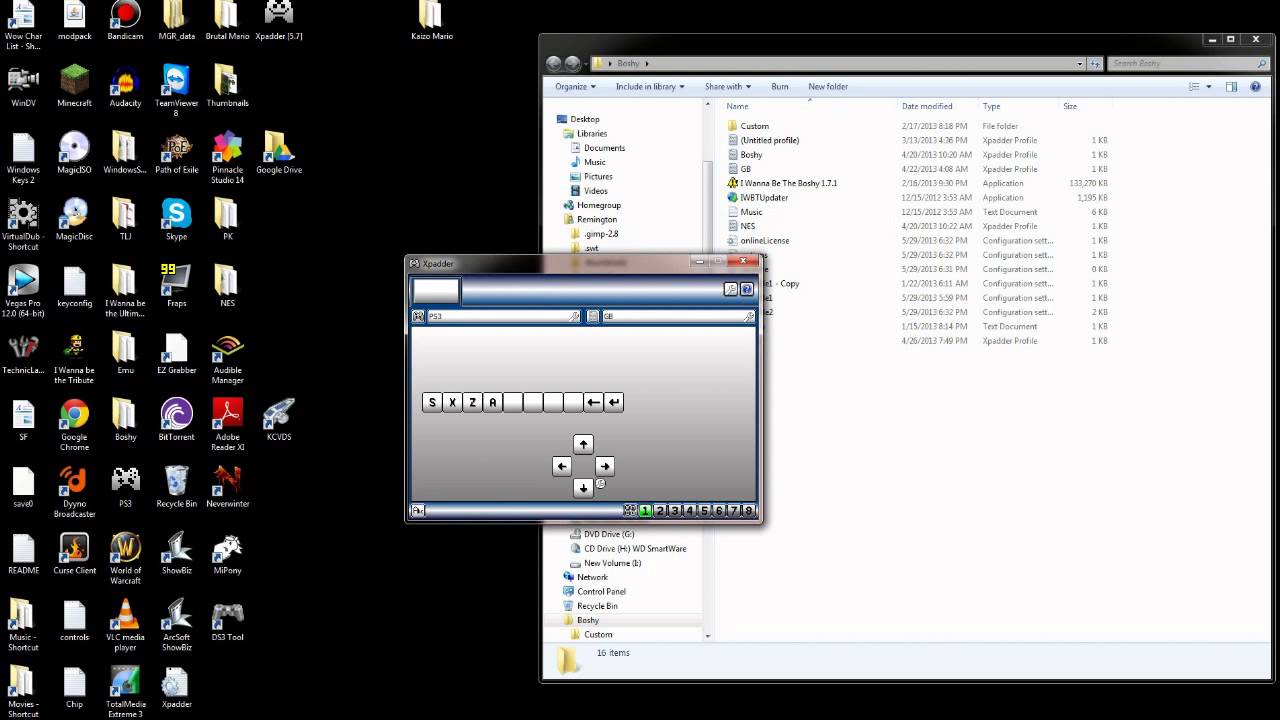Select Control Panel in navigation pane
This screenshot has height=720, width=1280.
tap(601, 591)
